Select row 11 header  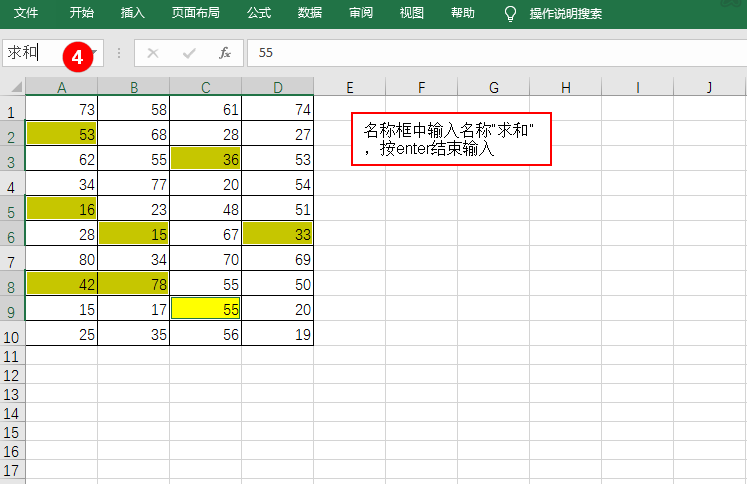pos(11,356)
